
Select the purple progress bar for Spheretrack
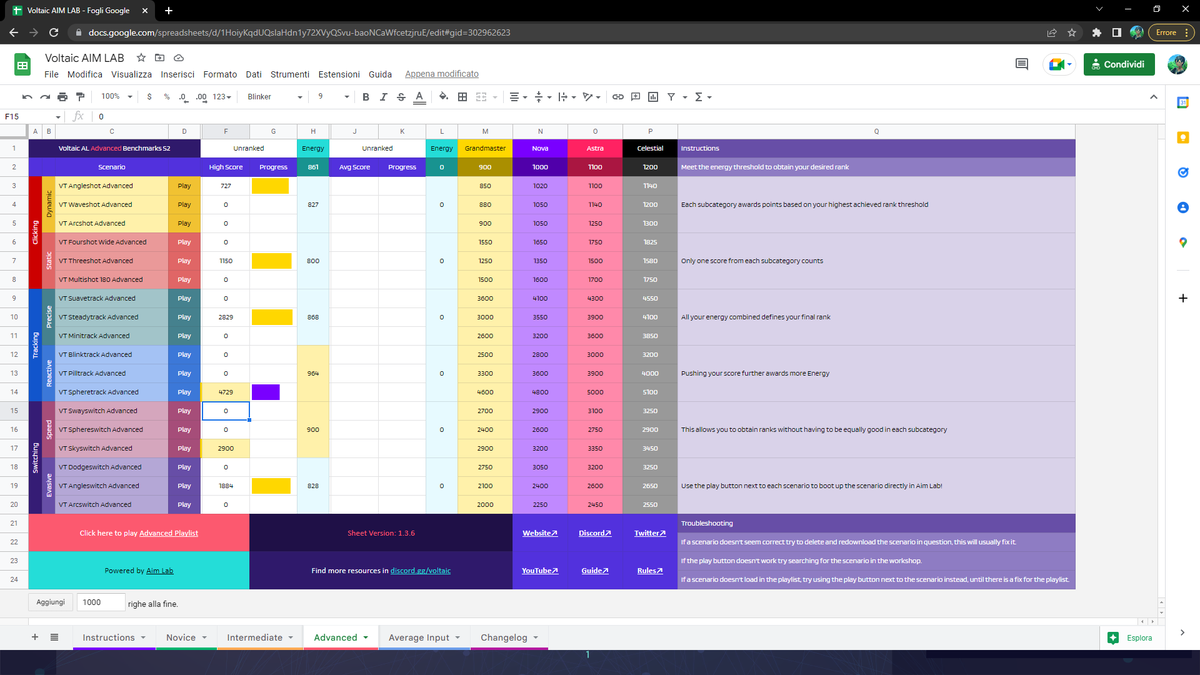pyautogui.click(x=266, y=392)
